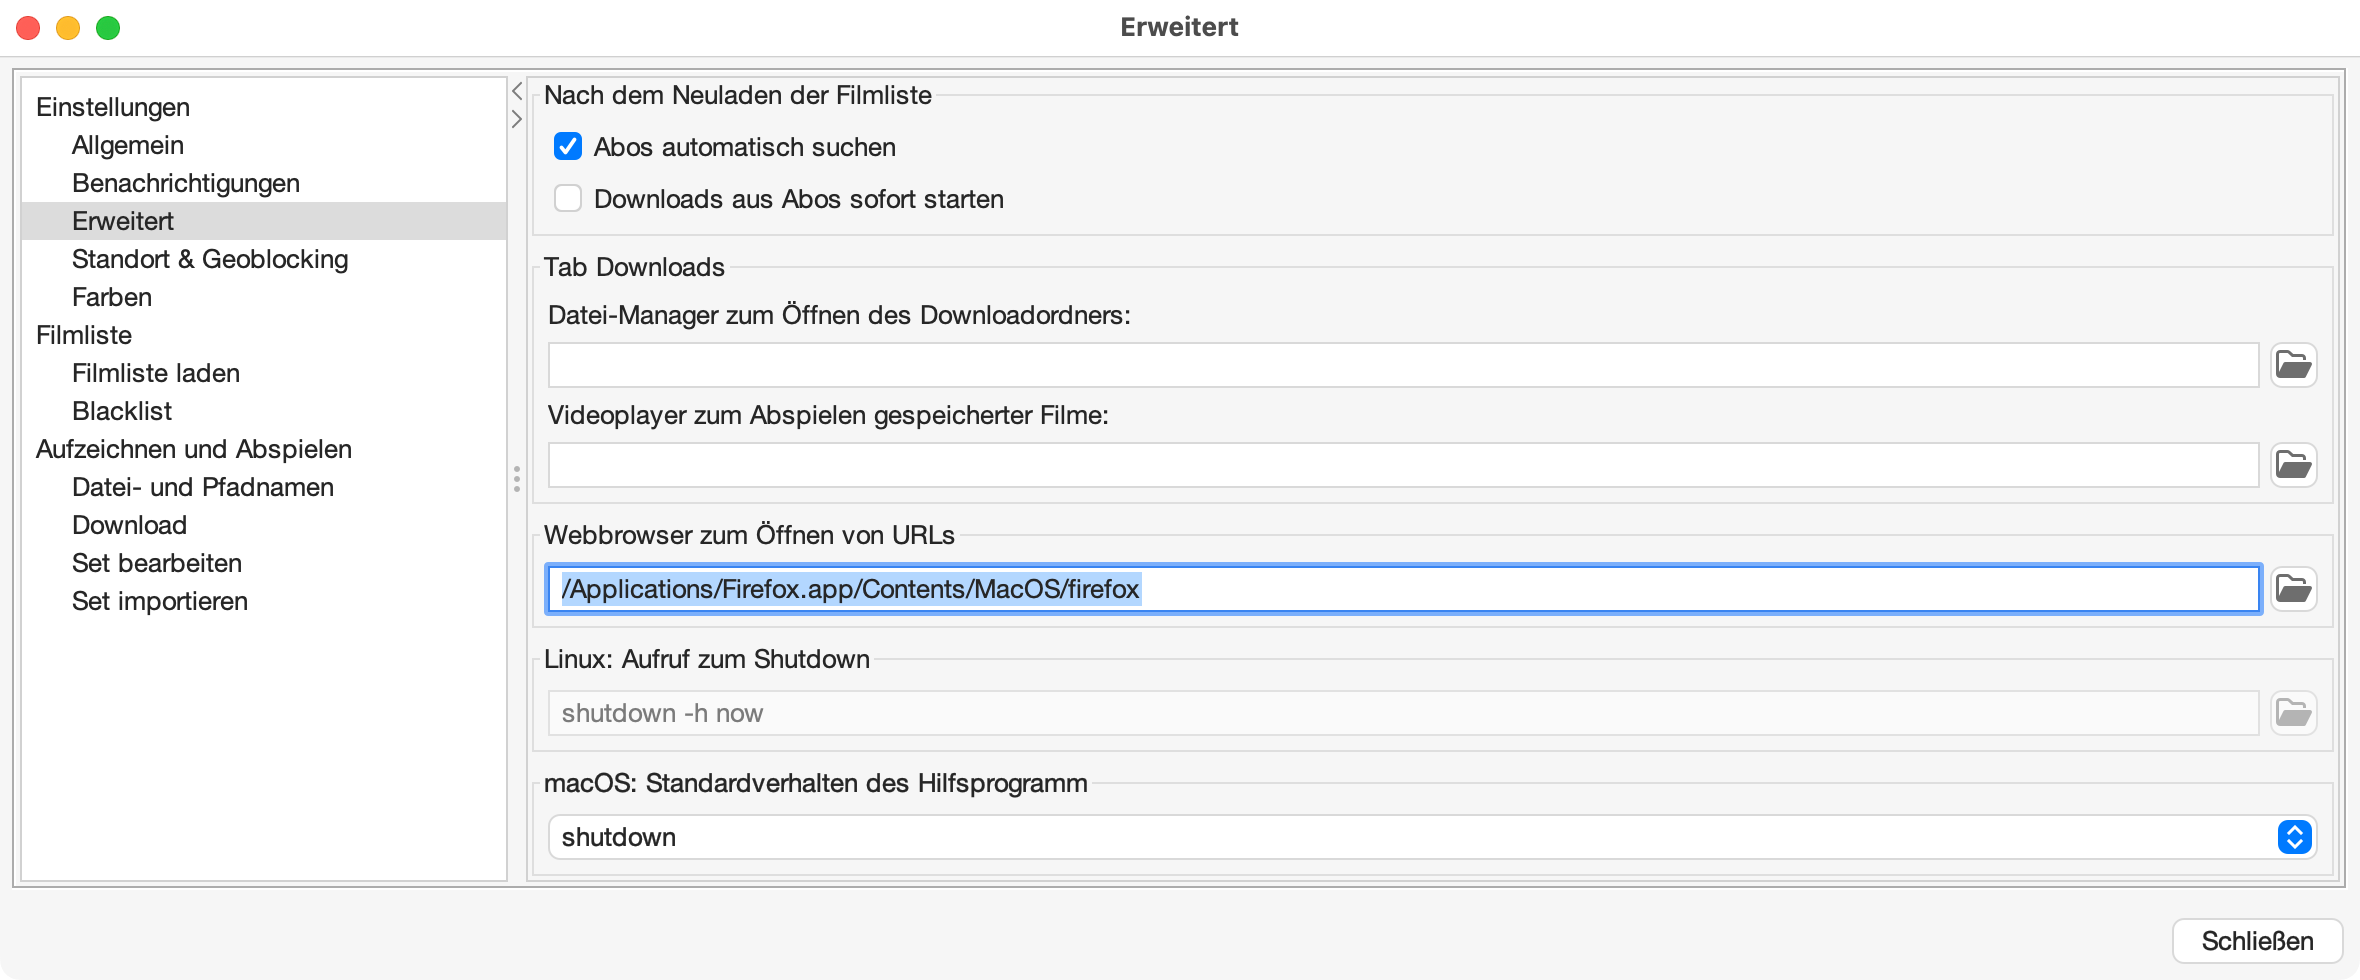
Task: Click the Datei-Manager path input field
Action: click(1402, 365)
